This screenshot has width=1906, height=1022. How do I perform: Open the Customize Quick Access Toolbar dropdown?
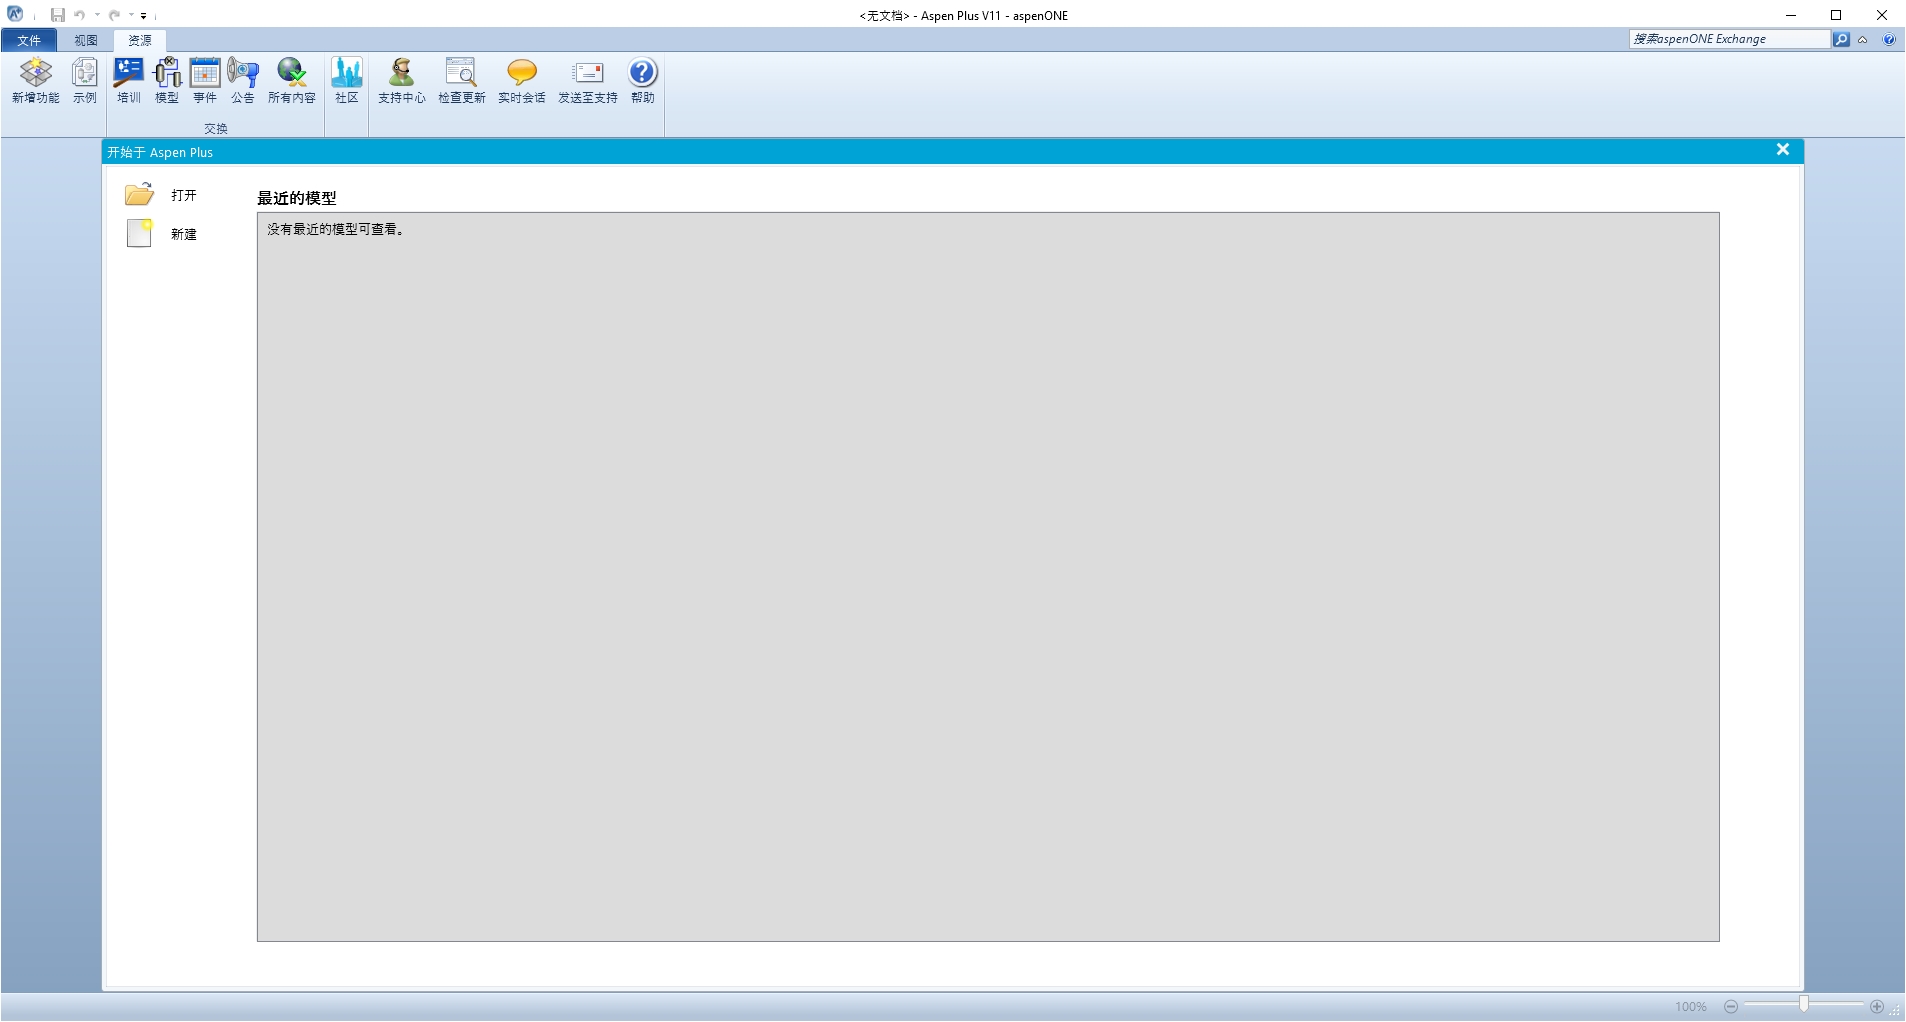(x=144, y=16)
